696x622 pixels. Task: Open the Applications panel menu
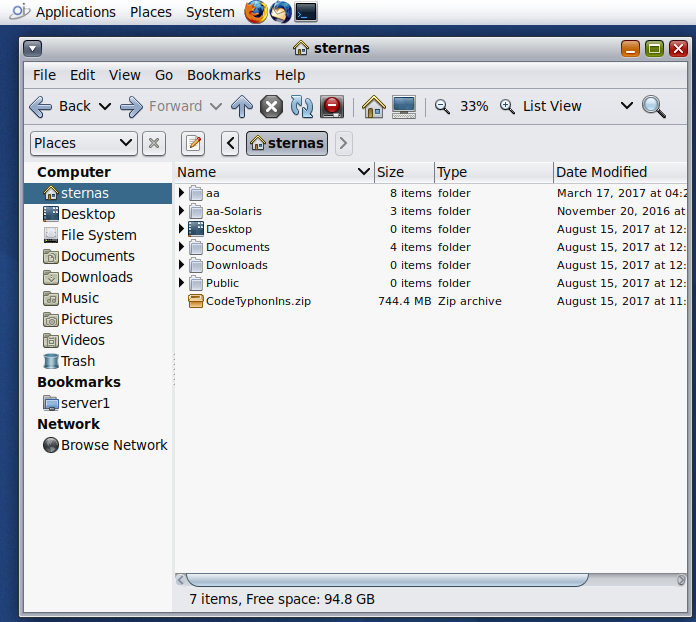pos(75,12)
